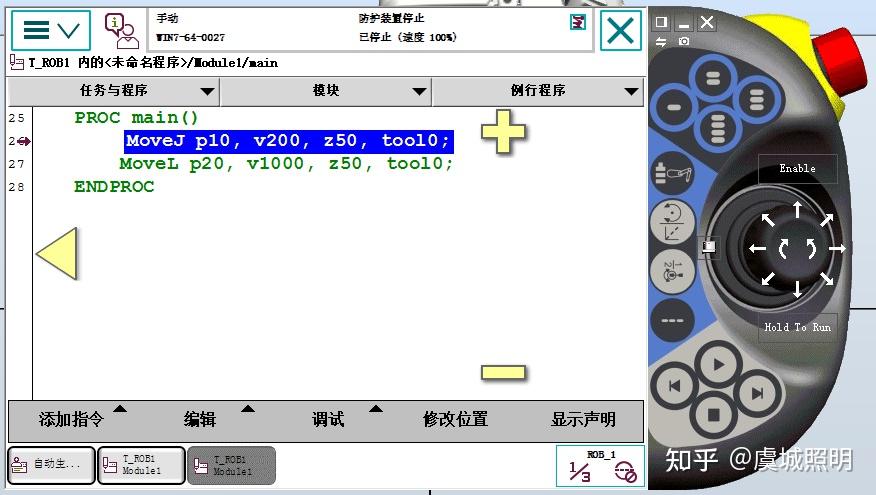Open the 任务与程序 dropdown
Viewport: 876px width, 495px height.
(114, 91)
